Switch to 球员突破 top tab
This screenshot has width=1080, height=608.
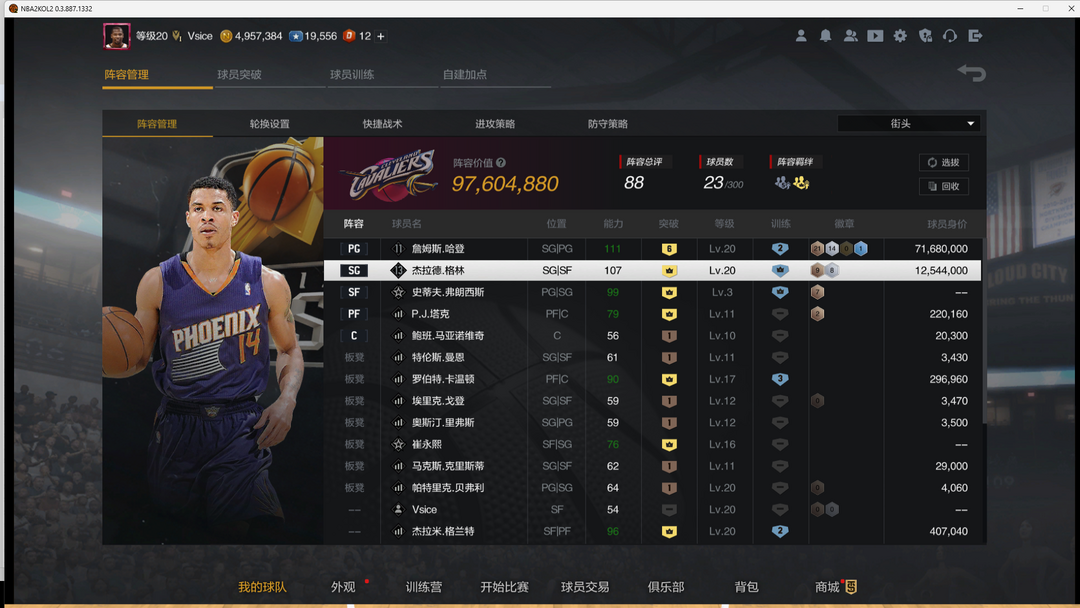(240, 74)
